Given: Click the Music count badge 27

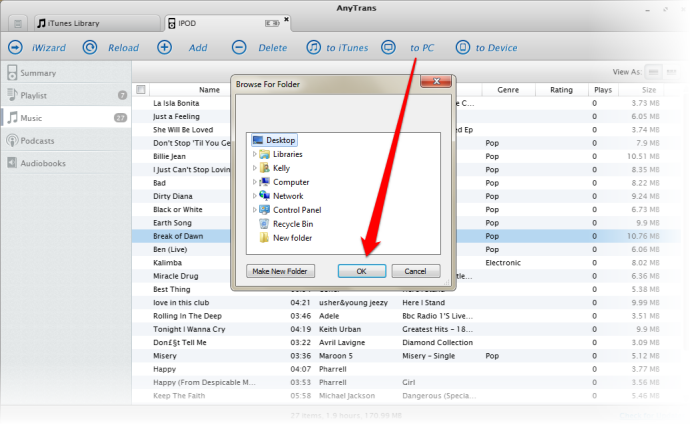Looking at the screenshot, I should (x=120, y=117).
